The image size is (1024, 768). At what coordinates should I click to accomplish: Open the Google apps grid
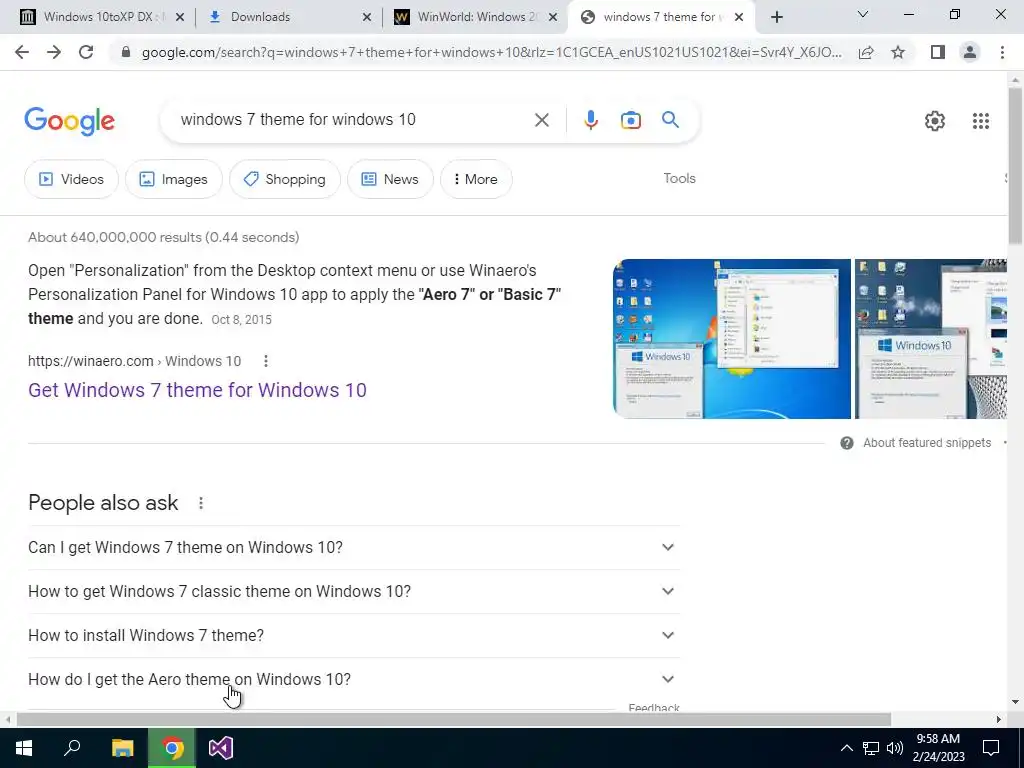pos(980,121)
